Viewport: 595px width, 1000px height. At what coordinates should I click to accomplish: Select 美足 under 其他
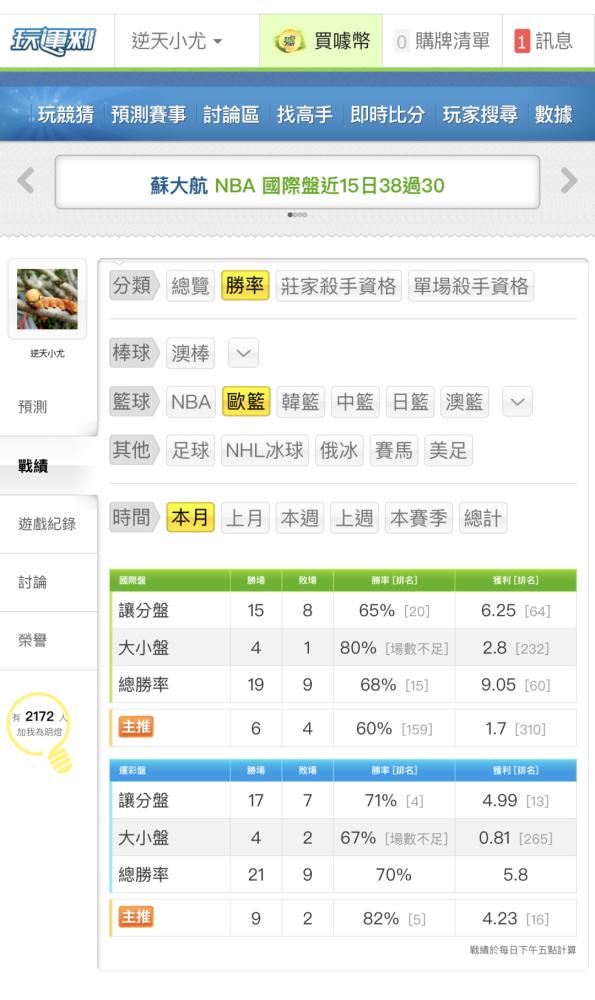coord(448,450)
